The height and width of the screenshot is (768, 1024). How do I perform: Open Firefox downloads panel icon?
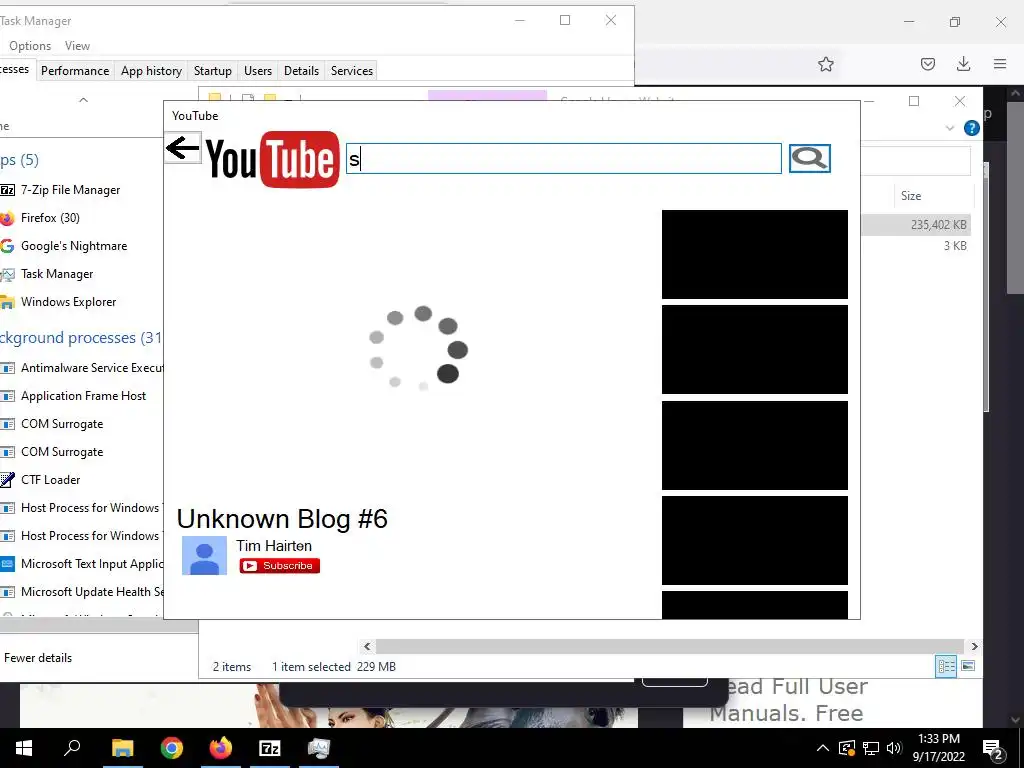[x=963, y=64]
